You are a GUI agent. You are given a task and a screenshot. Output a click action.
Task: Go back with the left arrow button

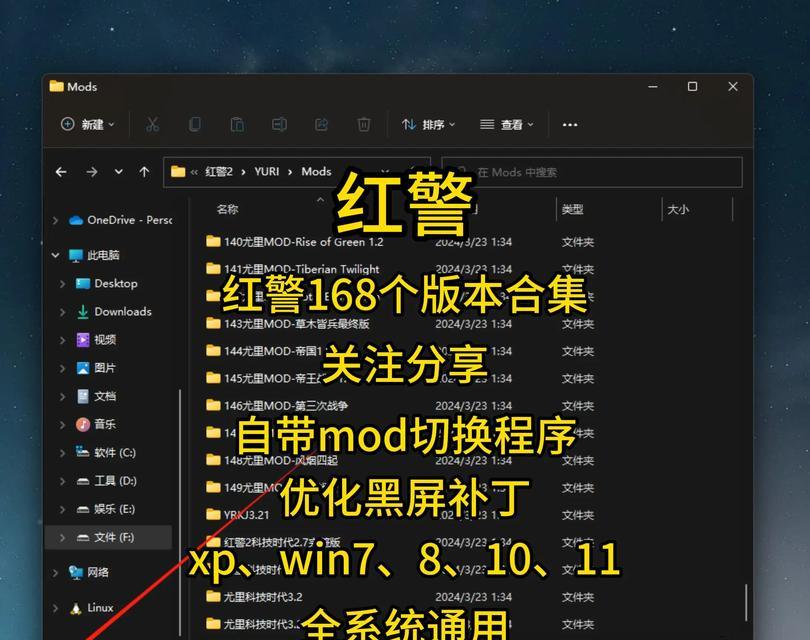(61, 172)
